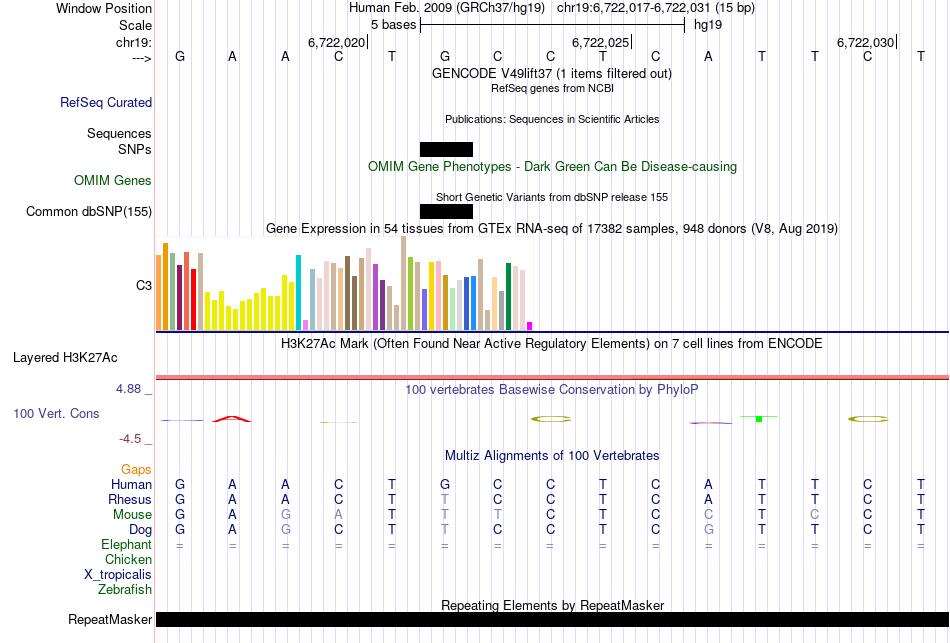
Task: Click the H3K27Ac Mark track title
Action: click(551, 344)
